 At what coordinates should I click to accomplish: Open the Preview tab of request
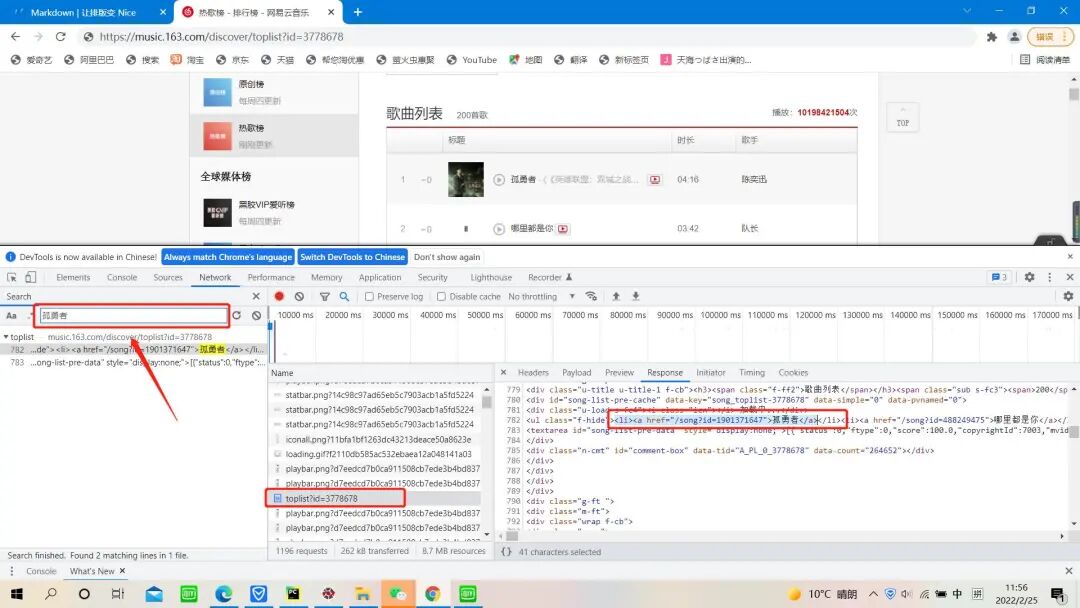click(x=619, y=373)
